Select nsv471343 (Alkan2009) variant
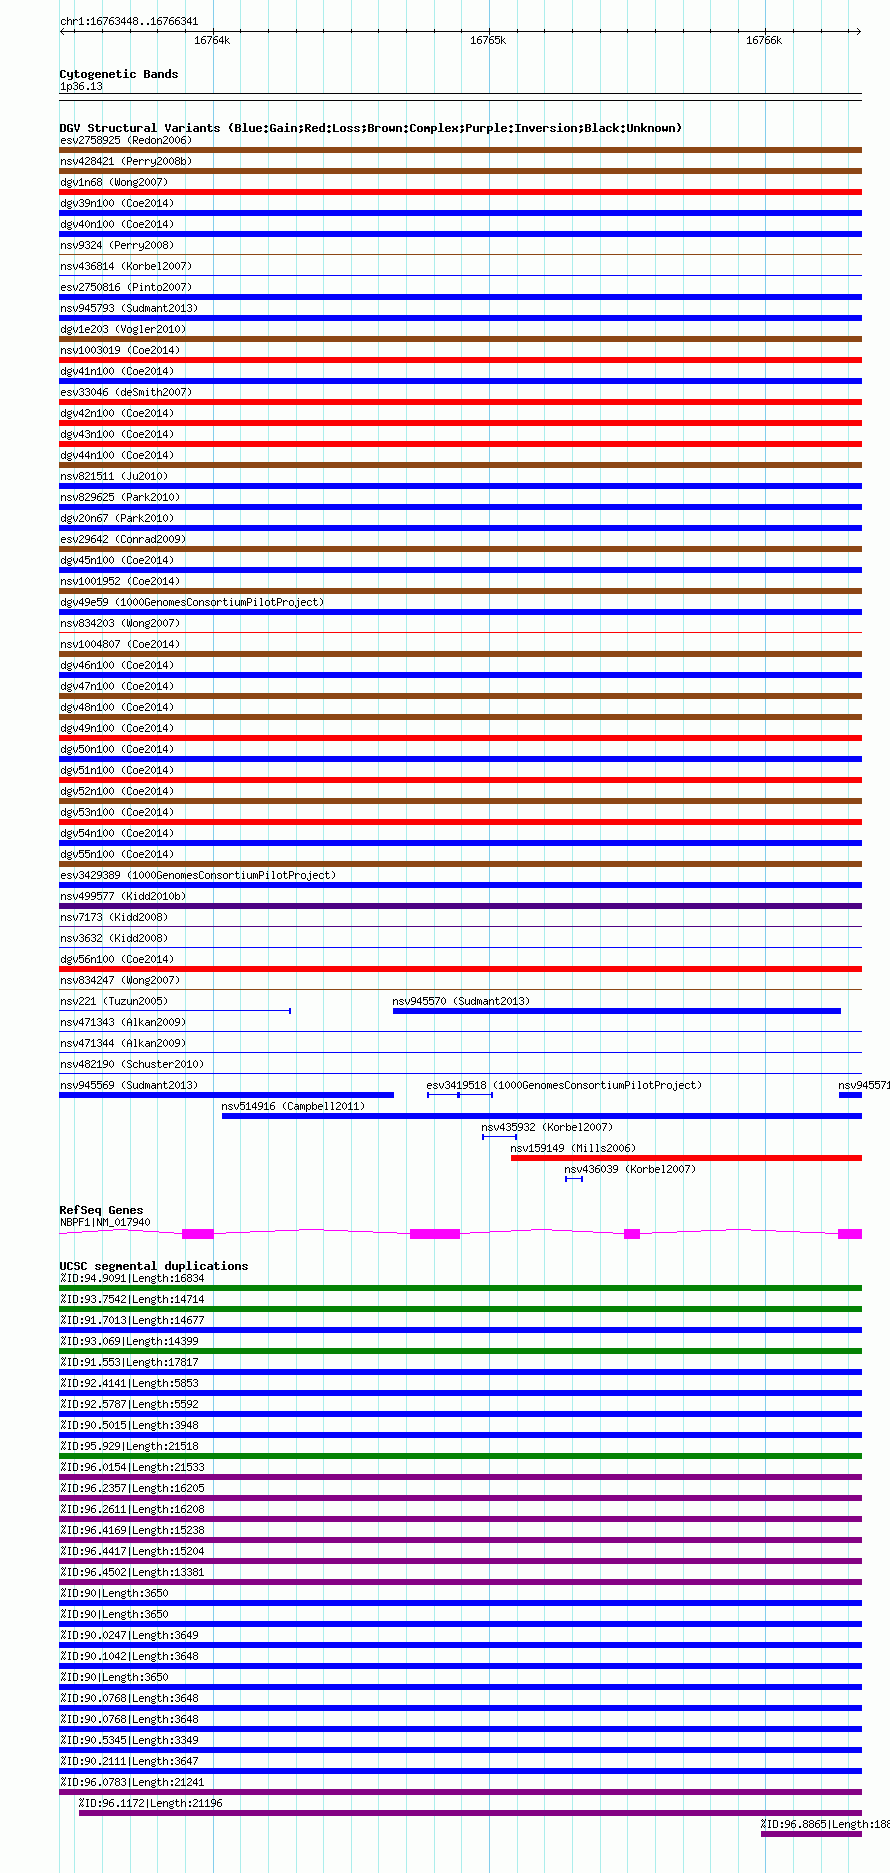The height and width of the screenshot is (1873, 890). pos(123,1022)
